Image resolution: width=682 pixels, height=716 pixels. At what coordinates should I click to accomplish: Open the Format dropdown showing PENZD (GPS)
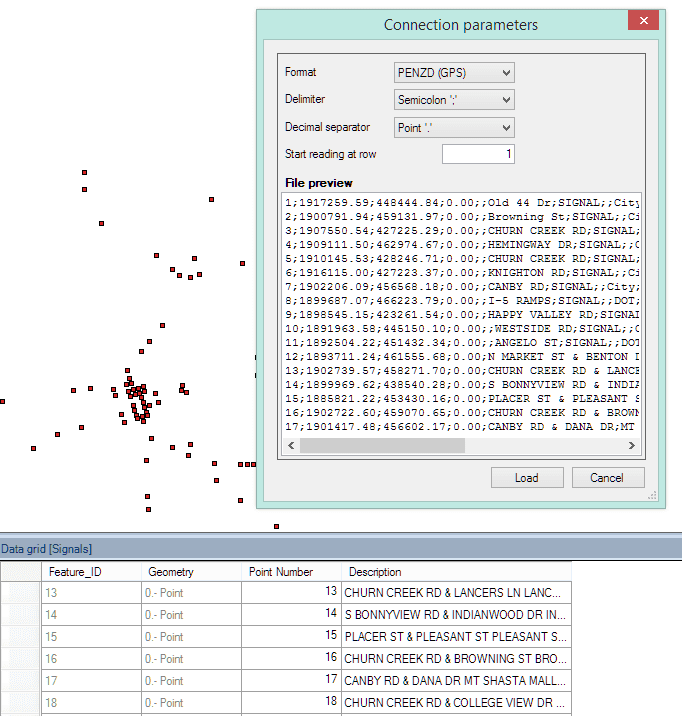coord(454,73)
